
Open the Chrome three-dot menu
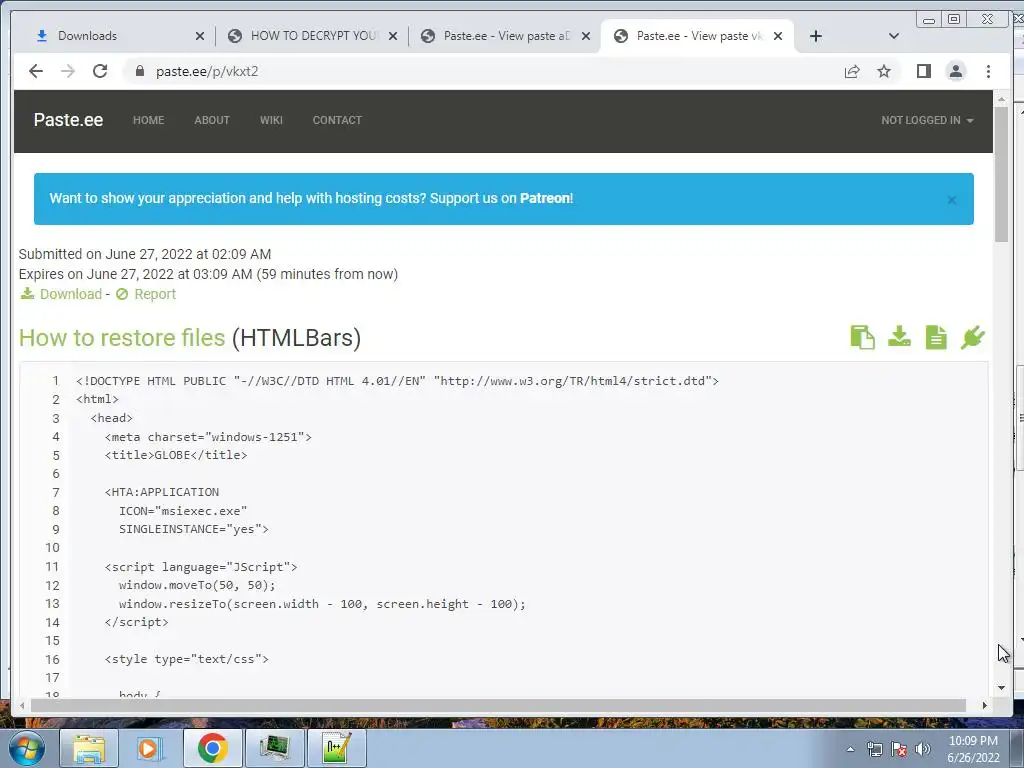[988, 71]
